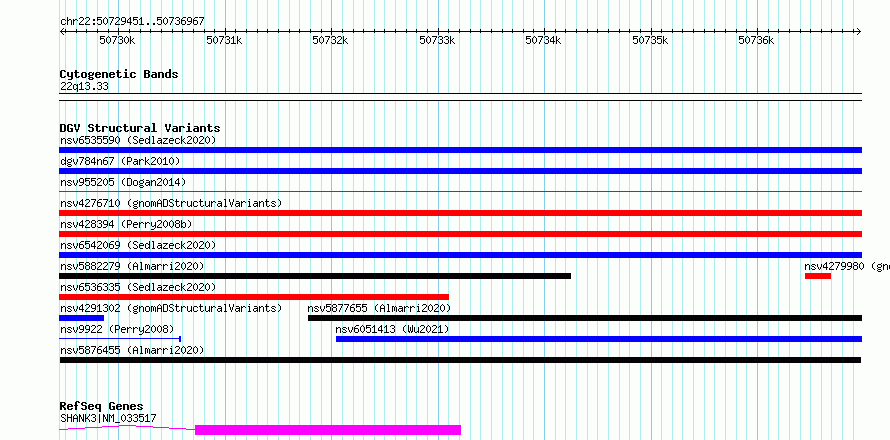
Task: Click the RefSeq Genes track title
Action: (x=102, y=407)
